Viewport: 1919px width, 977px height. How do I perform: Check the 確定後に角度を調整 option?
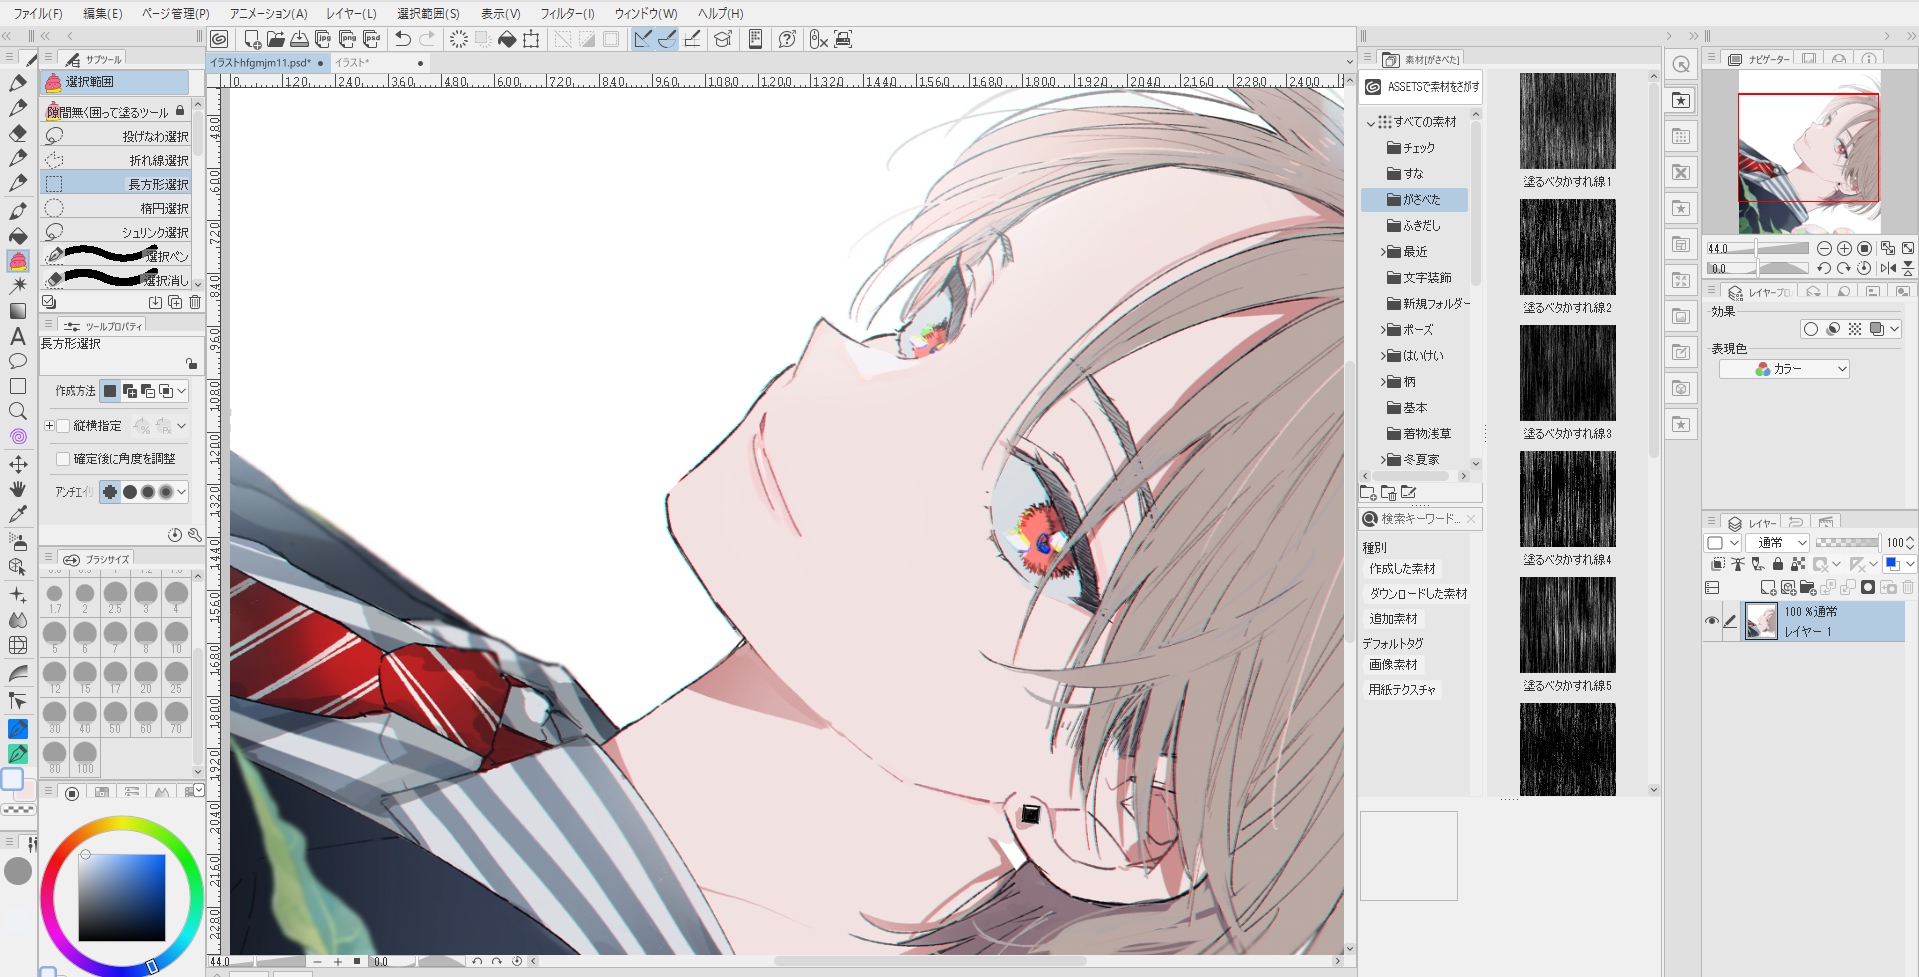pos(63,459)
